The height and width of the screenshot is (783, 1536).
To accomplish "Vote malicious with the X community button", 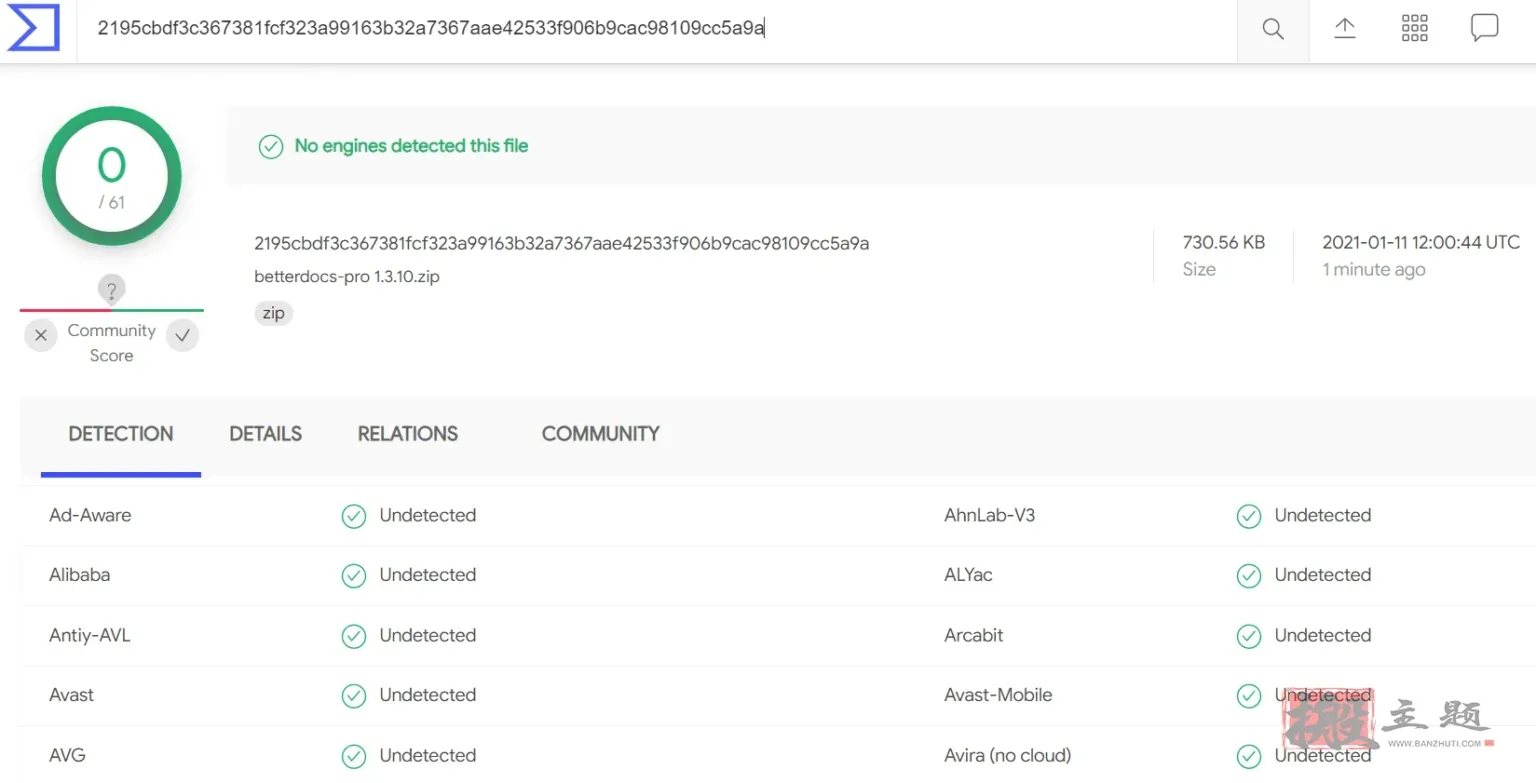I will coord(41,336).
